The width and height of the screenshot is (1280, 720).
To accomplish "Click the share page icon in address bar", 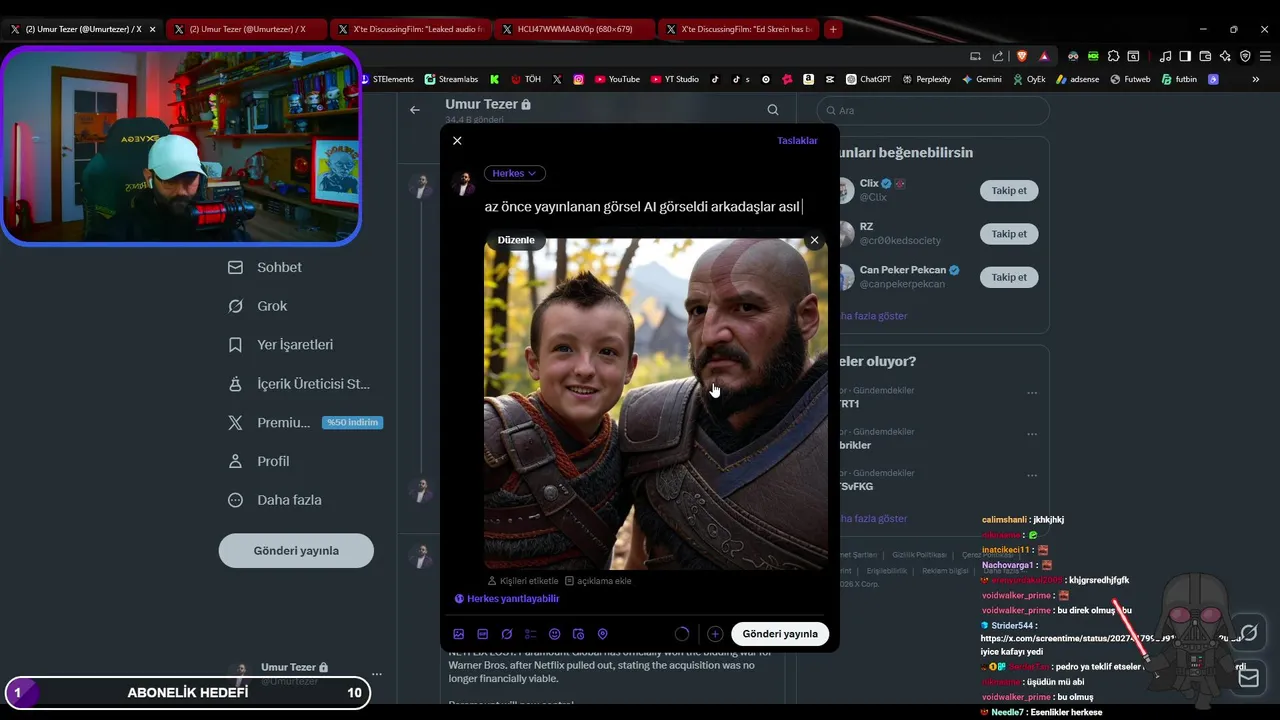I will 997,56.
